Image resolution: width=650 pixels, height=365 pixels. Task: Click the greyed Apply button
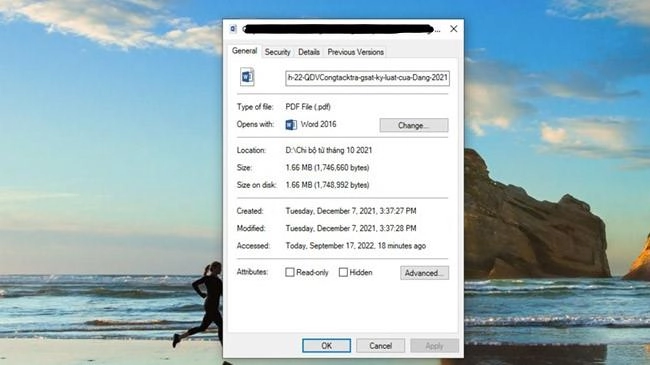pos(434,346)
